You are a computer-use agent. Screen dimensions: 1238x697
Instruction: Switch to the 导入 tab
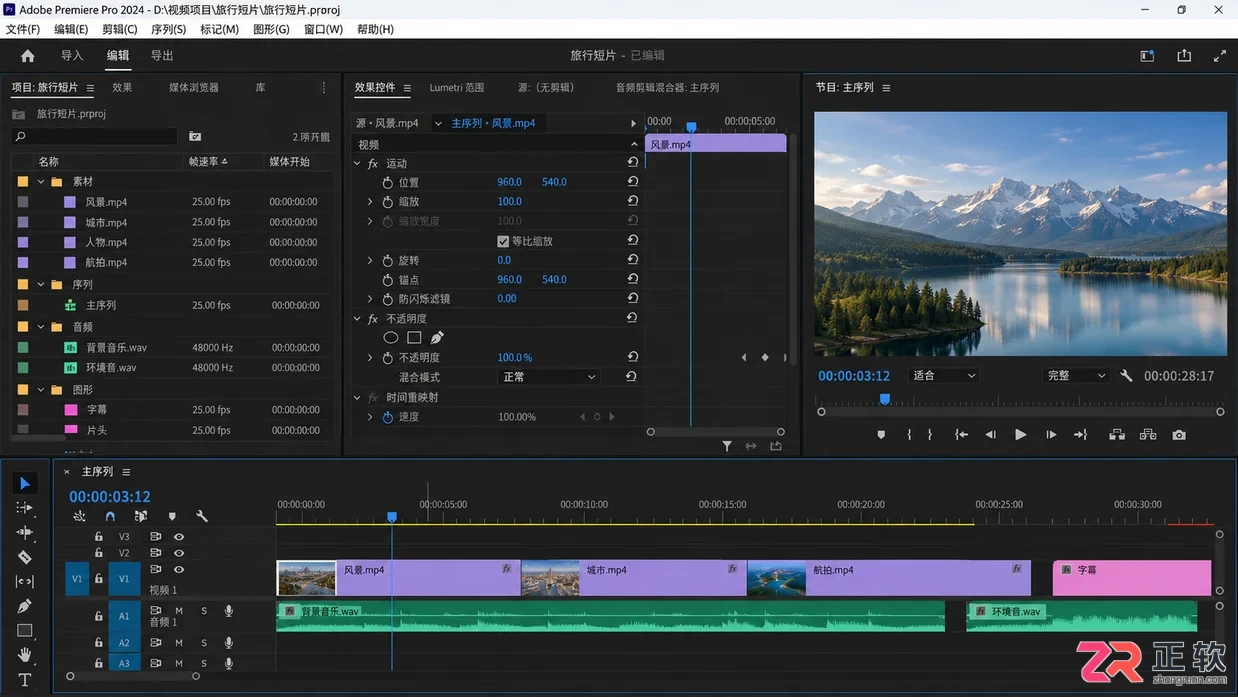coord(72,56)
